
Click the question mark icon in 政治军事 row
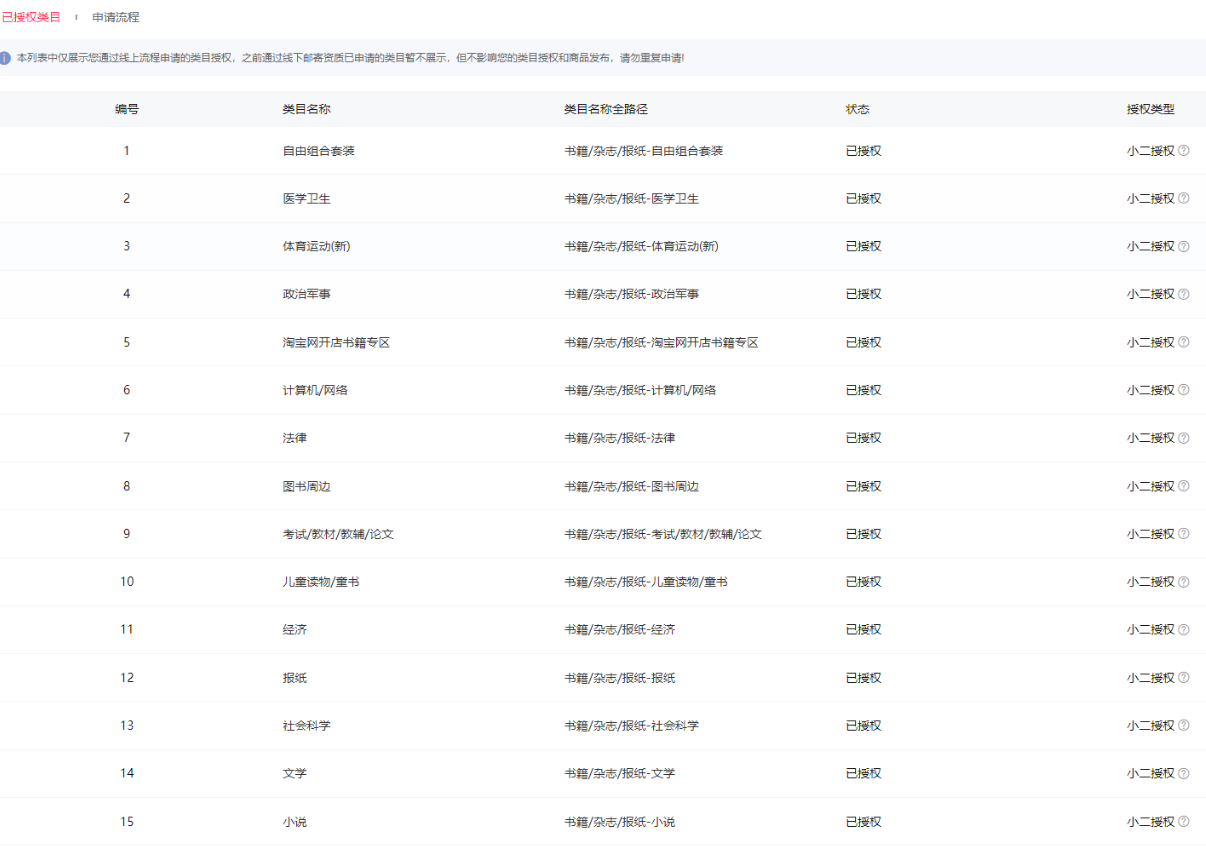pyautogui.click(x=1184, y=294)
